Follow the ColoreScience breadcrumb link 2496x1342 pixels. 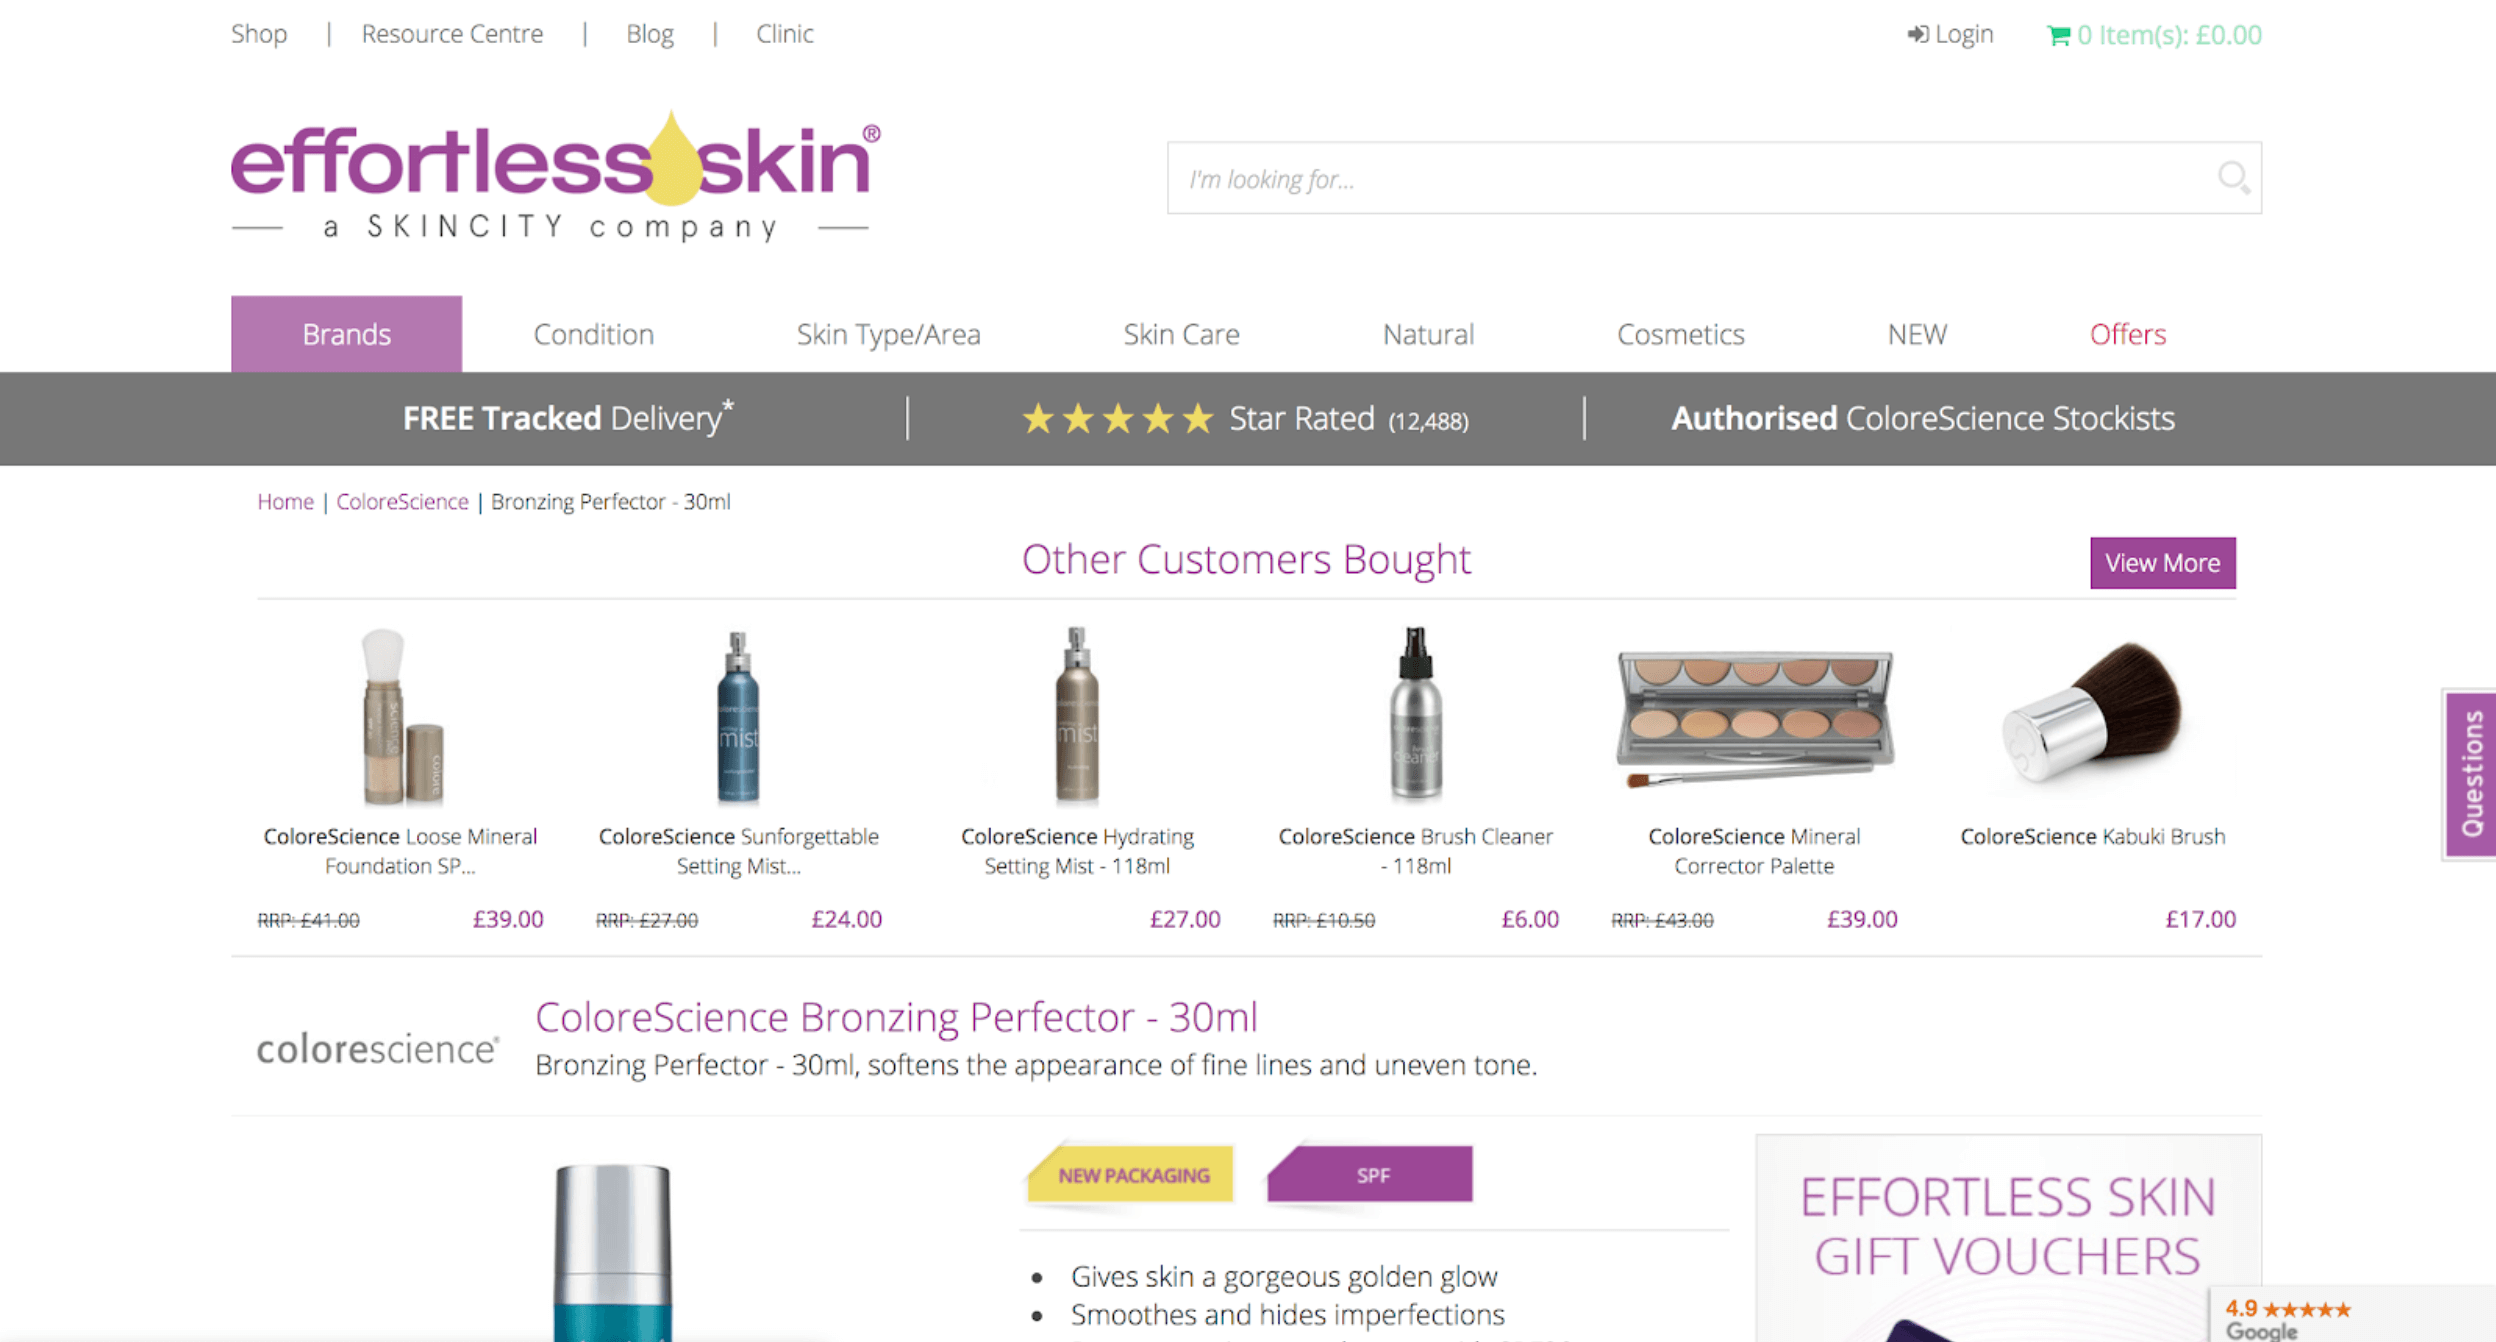pos(402,502)
